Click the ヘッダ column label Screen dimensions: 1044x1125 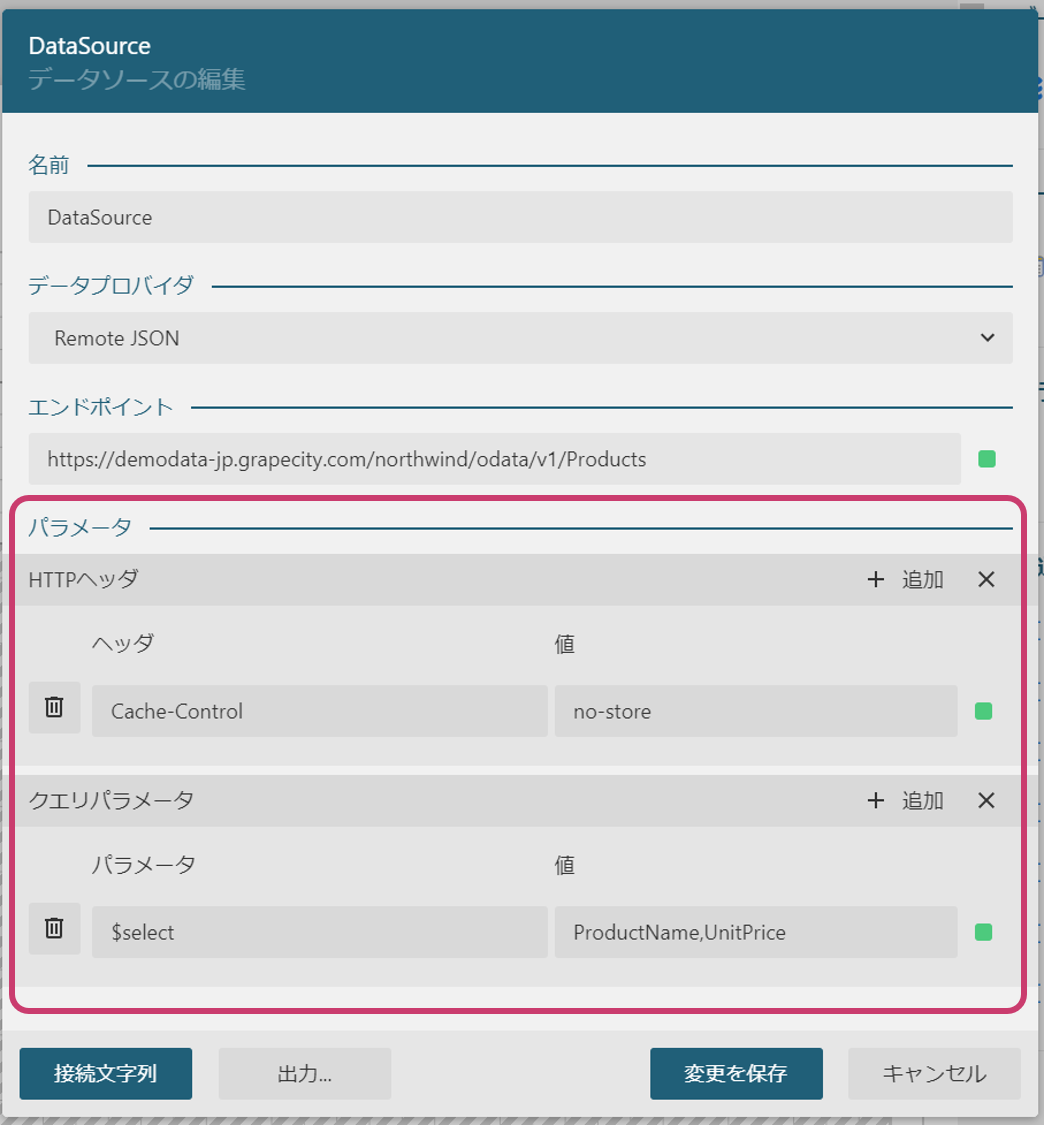point(123,643)
